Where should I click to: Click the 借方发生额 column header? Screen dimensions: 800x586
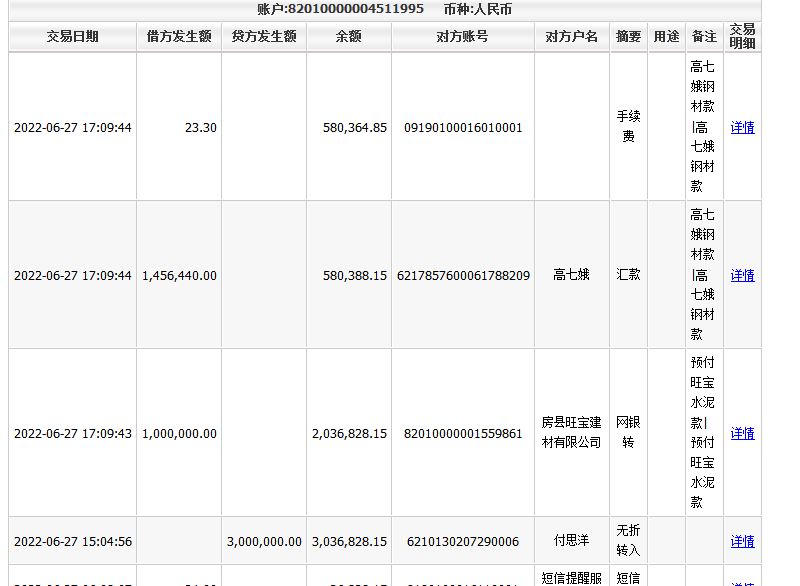(x=179, y=37)
